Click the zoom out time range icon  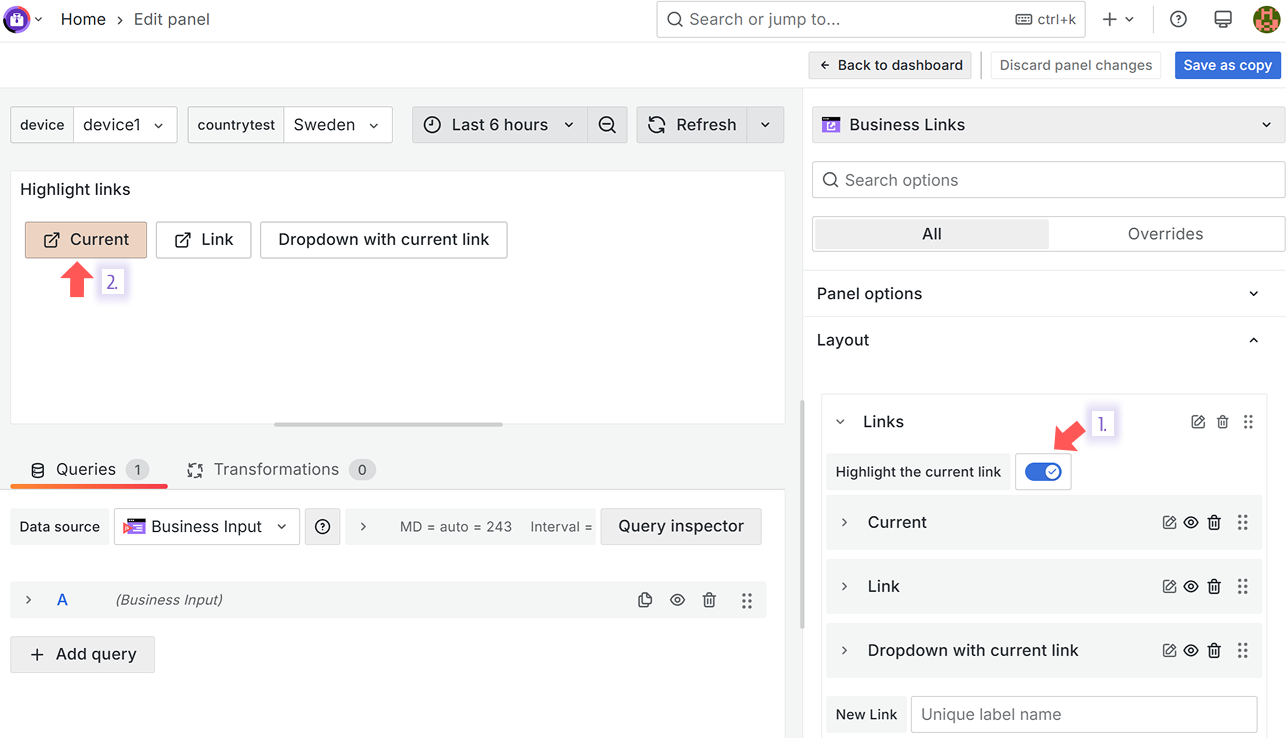pyautogui.click(x=607, y=125)
